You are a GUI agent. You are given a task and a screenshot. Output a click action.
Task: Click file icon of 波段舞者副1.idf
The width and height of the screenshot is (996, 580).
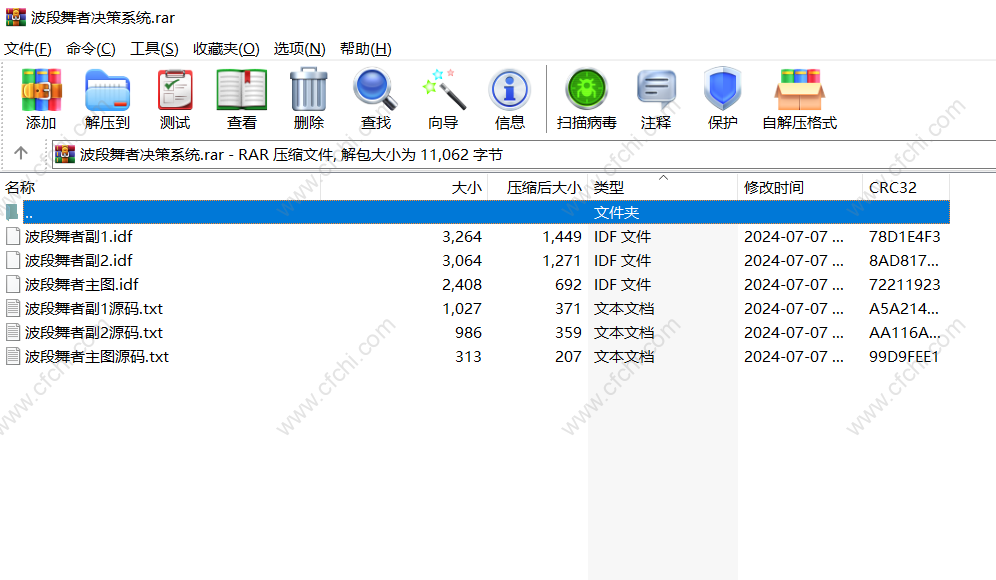13,236
